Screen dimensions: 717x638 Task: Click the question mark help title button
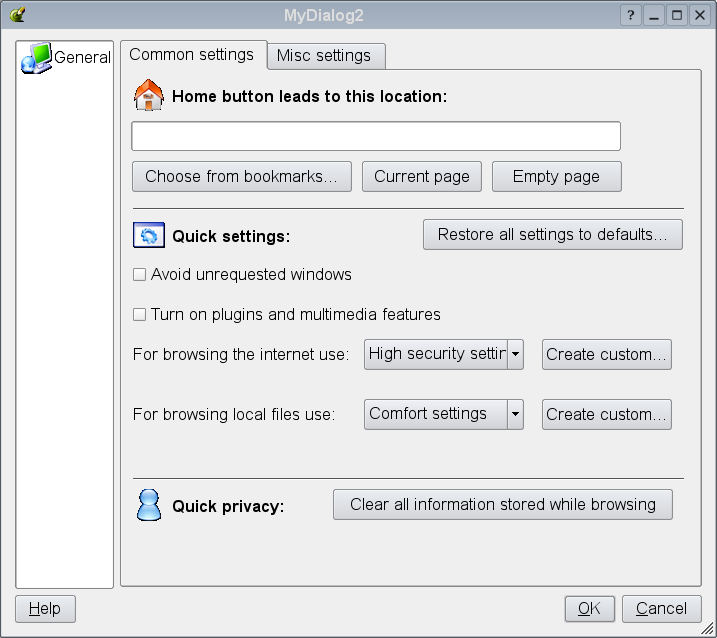pyautogui.click(x=631, y=16)
